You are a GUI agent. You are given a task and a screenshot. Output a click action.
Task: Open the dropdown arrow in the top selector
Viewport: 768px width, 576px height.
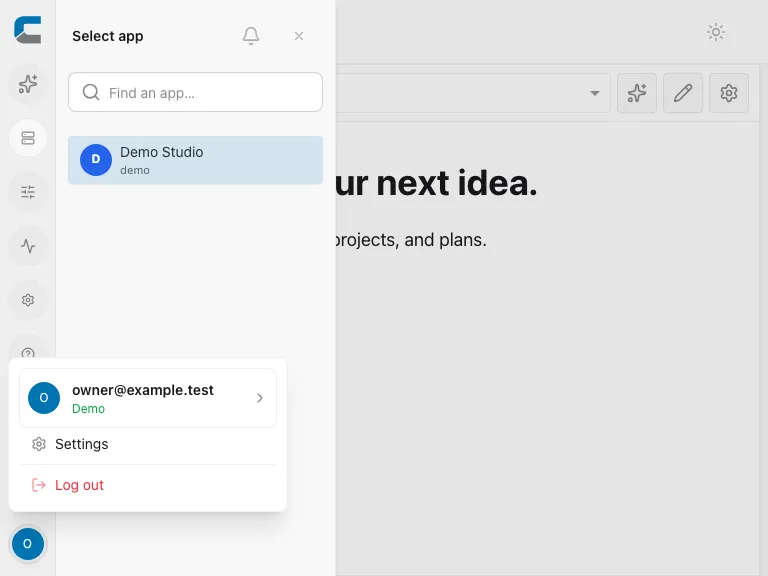point(595,93)
